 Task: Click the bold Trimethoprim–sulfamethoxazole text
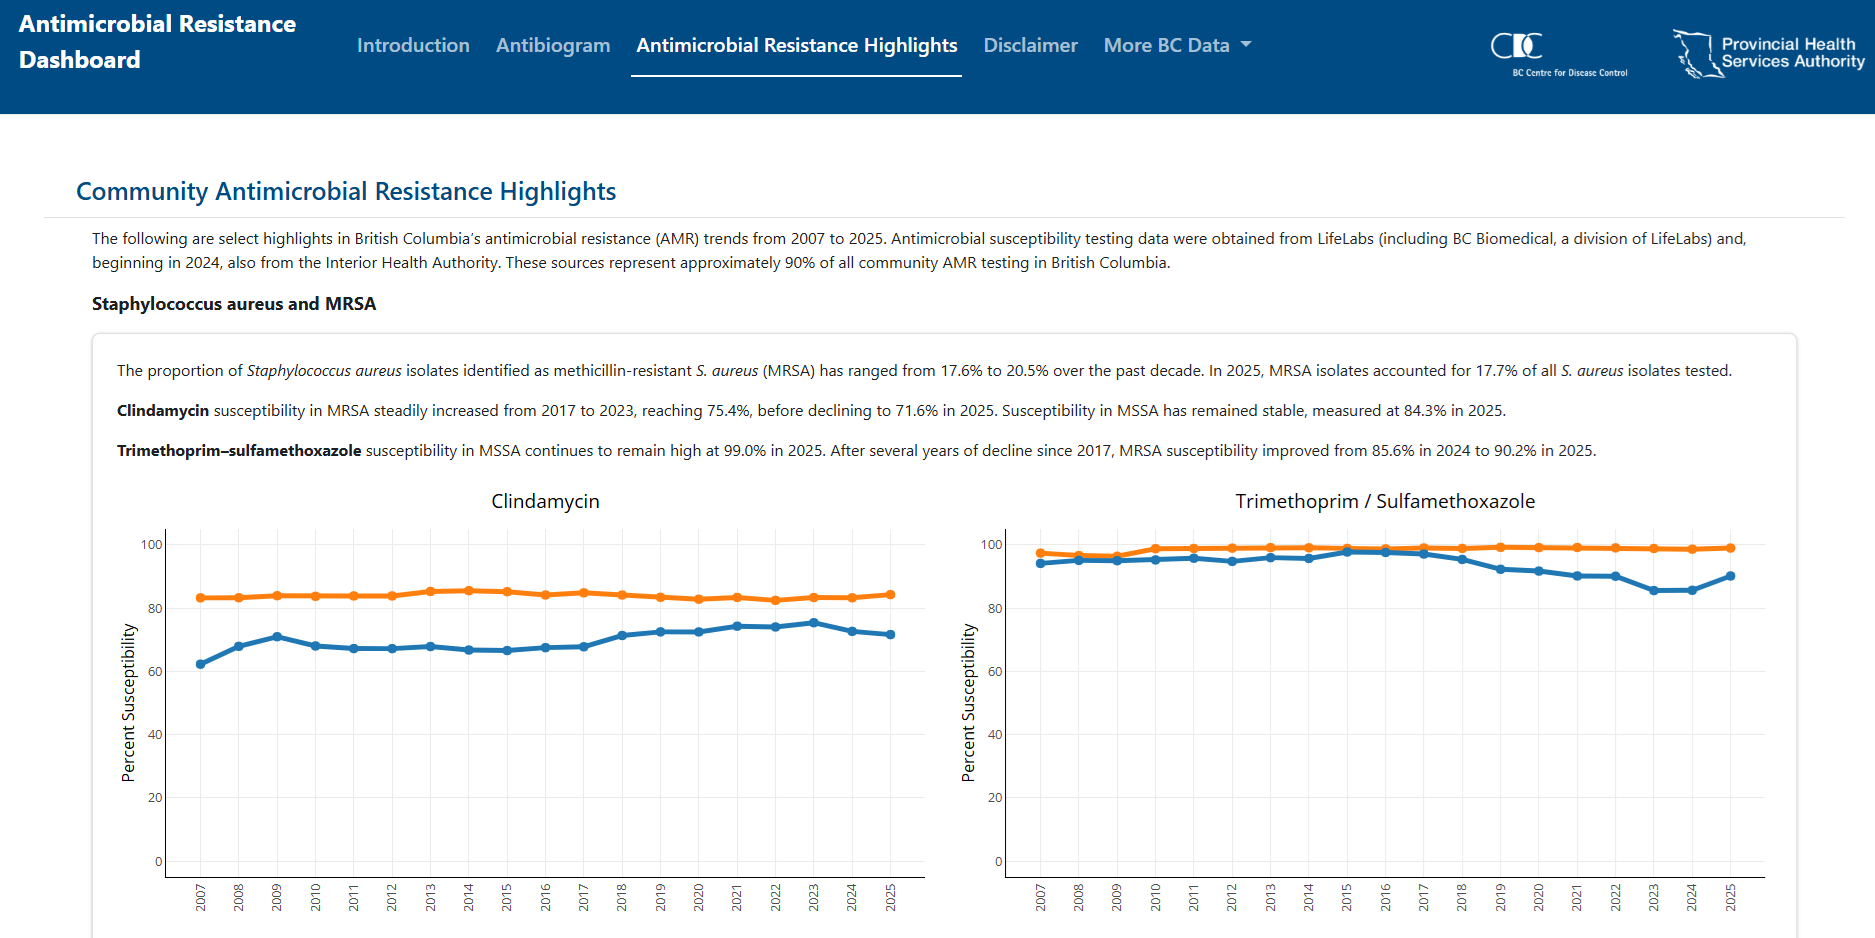pos(239,450)
